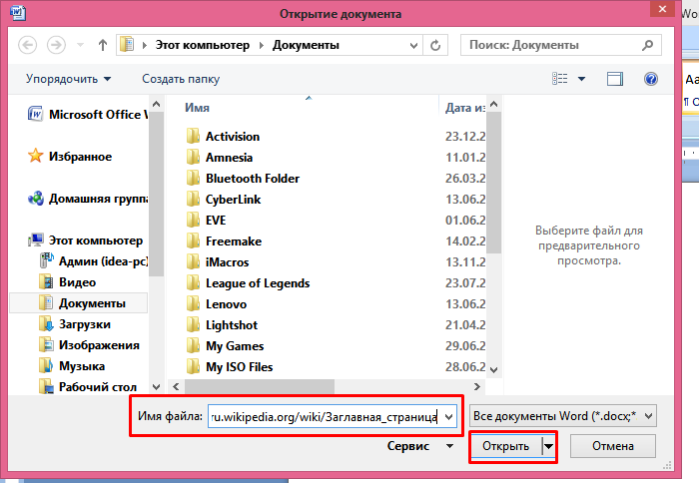This screenshot has height=483, width=699.
Task: Open Домашняя группа in navigation pane
Action: [88, 198]
